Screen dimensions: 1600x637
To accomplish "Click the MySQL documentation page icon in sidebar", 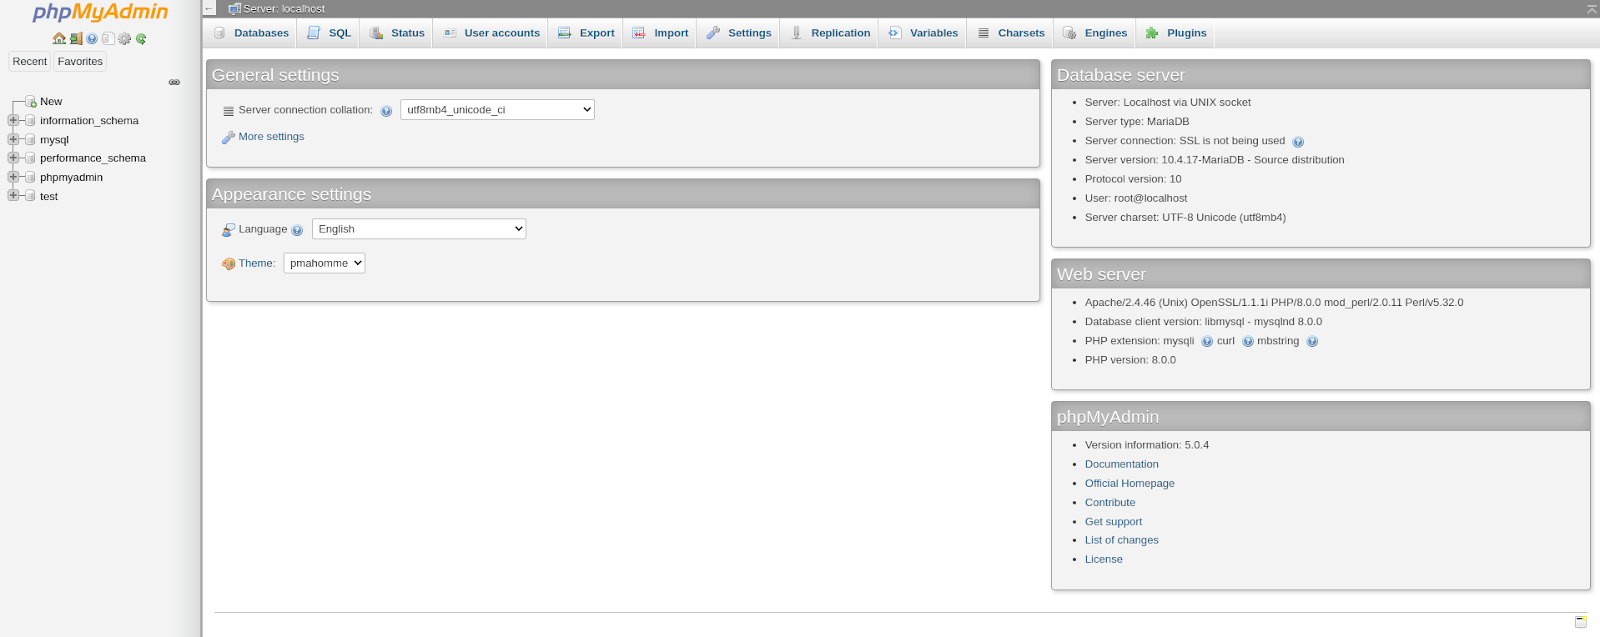I will point(108,39).
